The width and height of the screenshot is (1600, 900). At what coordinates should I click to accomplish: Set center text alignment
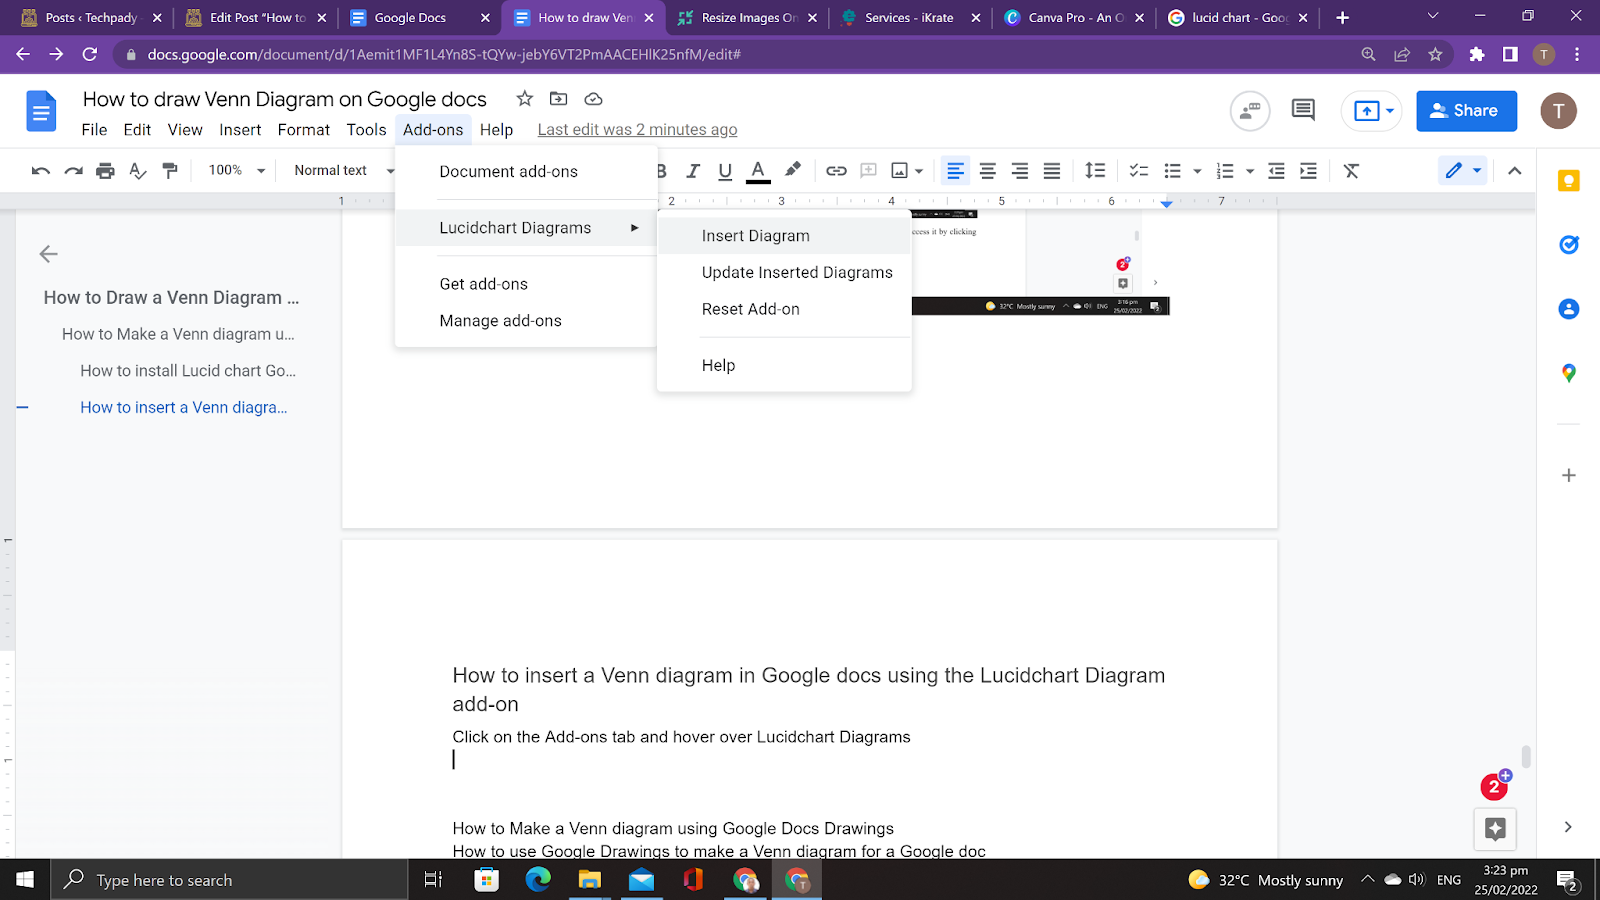[988, 171]
